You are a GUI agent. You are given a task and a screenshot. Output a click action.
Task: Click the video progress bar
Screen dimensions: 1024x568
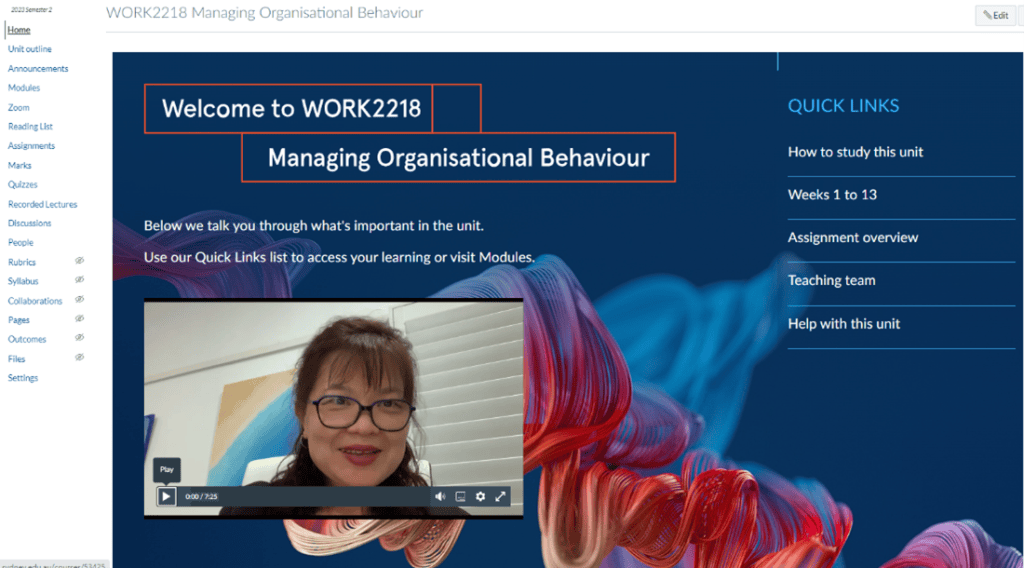323,496
